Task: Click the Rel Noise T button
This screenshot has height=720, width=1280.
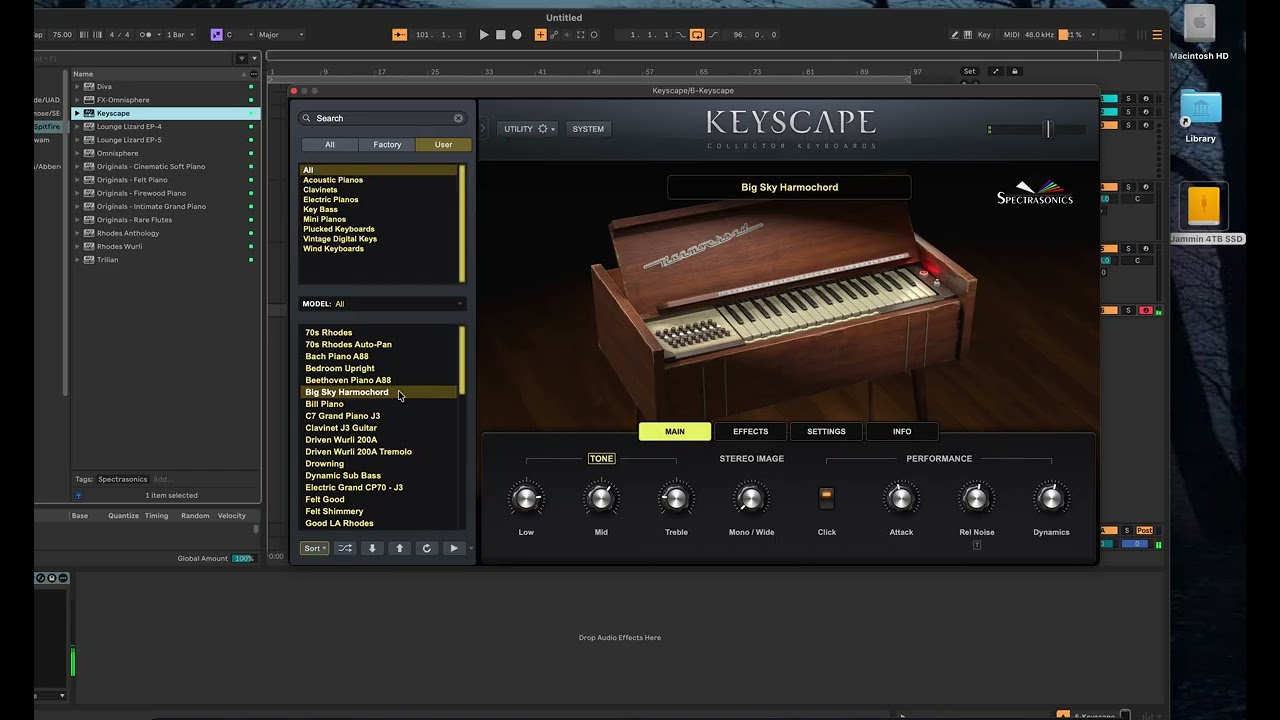Action: point(977,545)
